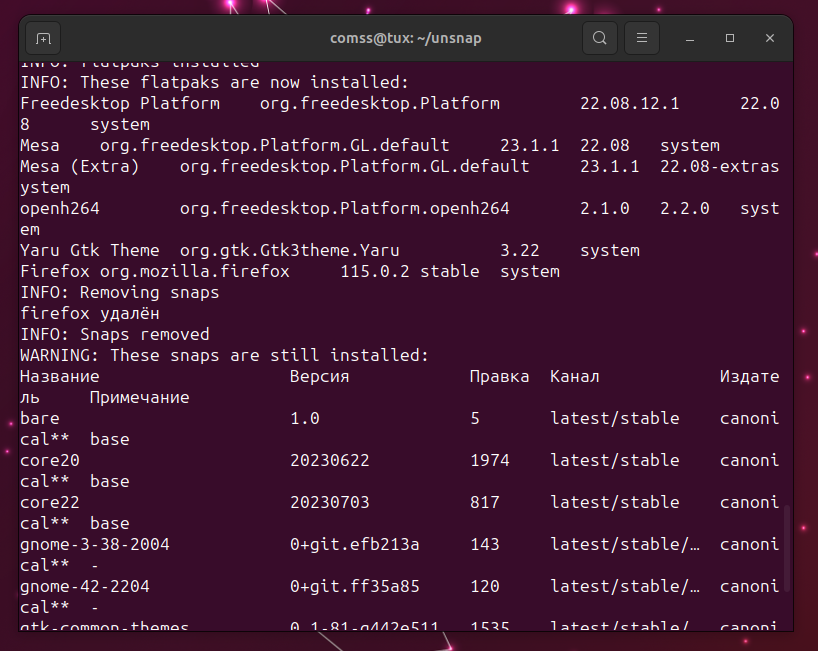Click the gnome-3-38-2004 snap entry
Viewport: 818px width, 651px height.
95,544
